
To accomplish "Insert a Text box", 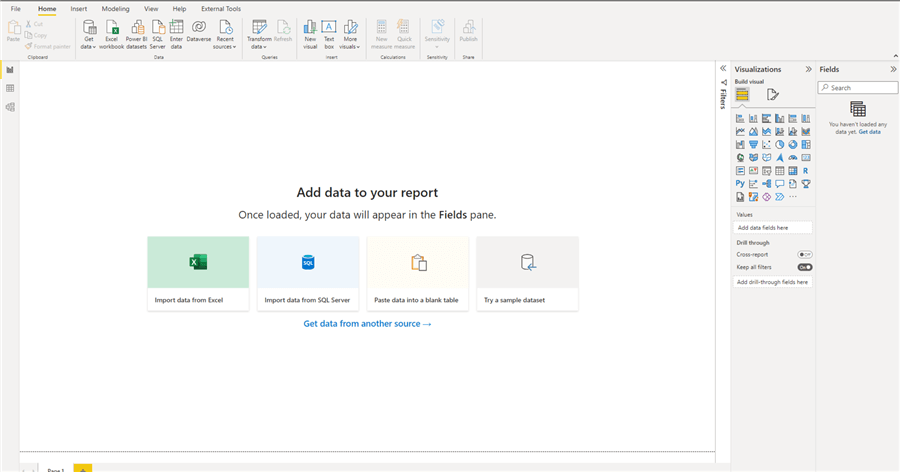I will point(329,31).
